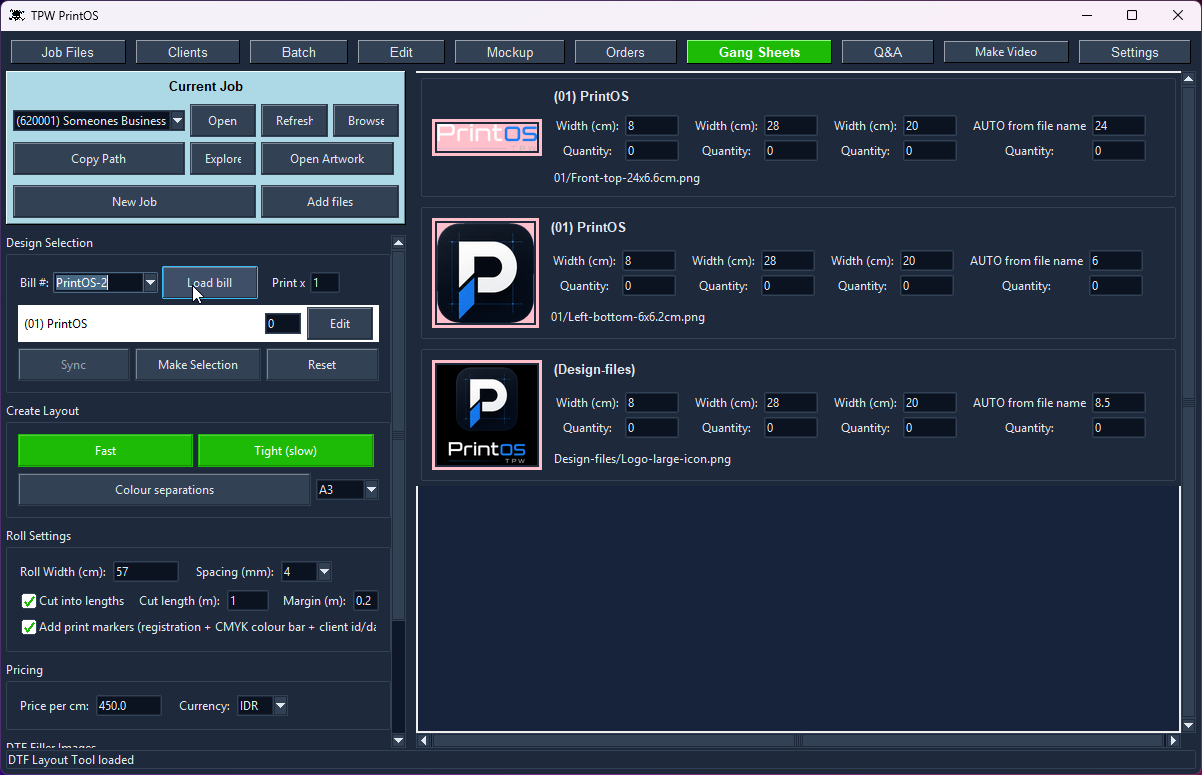Click the gang sheet list scroll up arrow
Image resolution: width=1202 pixels, height=775 pixels.
(x=1189, y=79)
